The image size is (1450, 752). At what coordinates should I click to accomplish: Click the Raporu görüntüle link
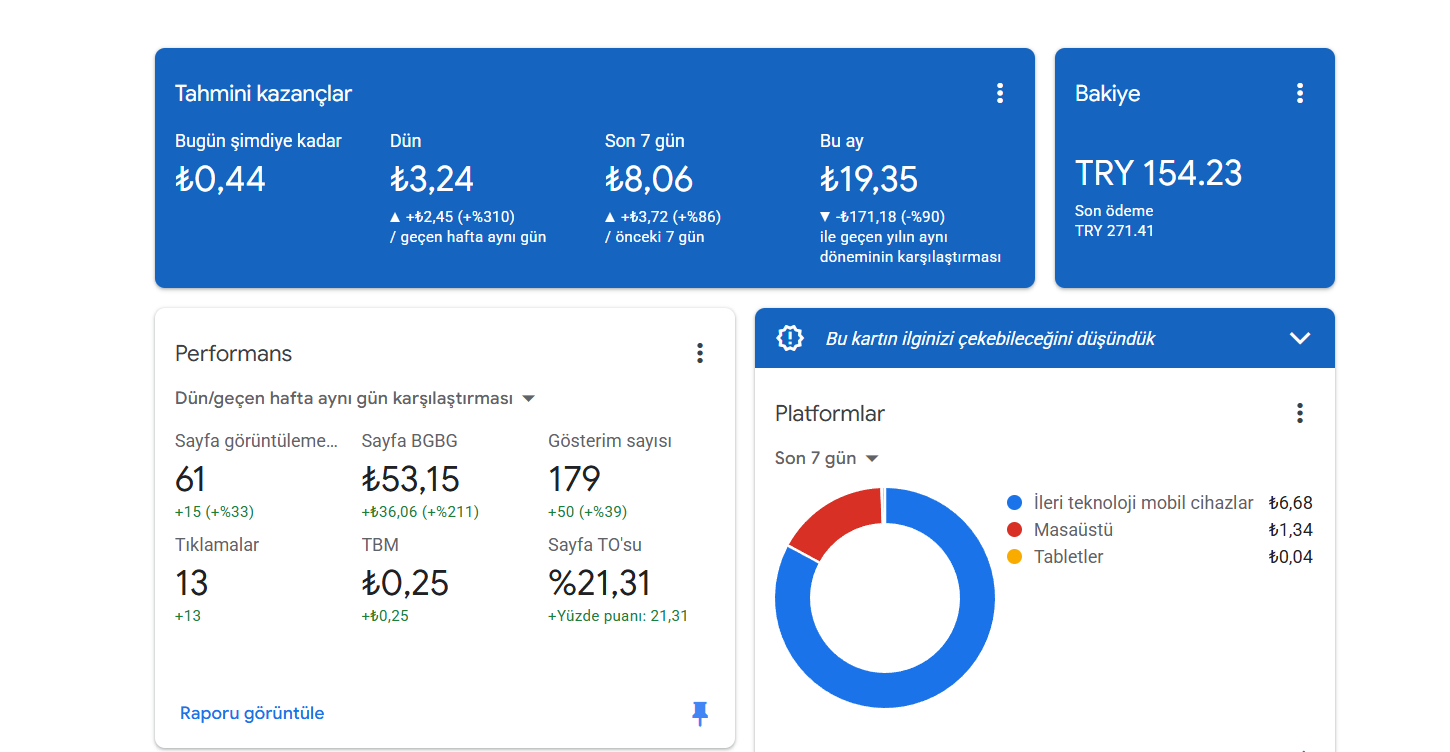[x=252, y=713]
